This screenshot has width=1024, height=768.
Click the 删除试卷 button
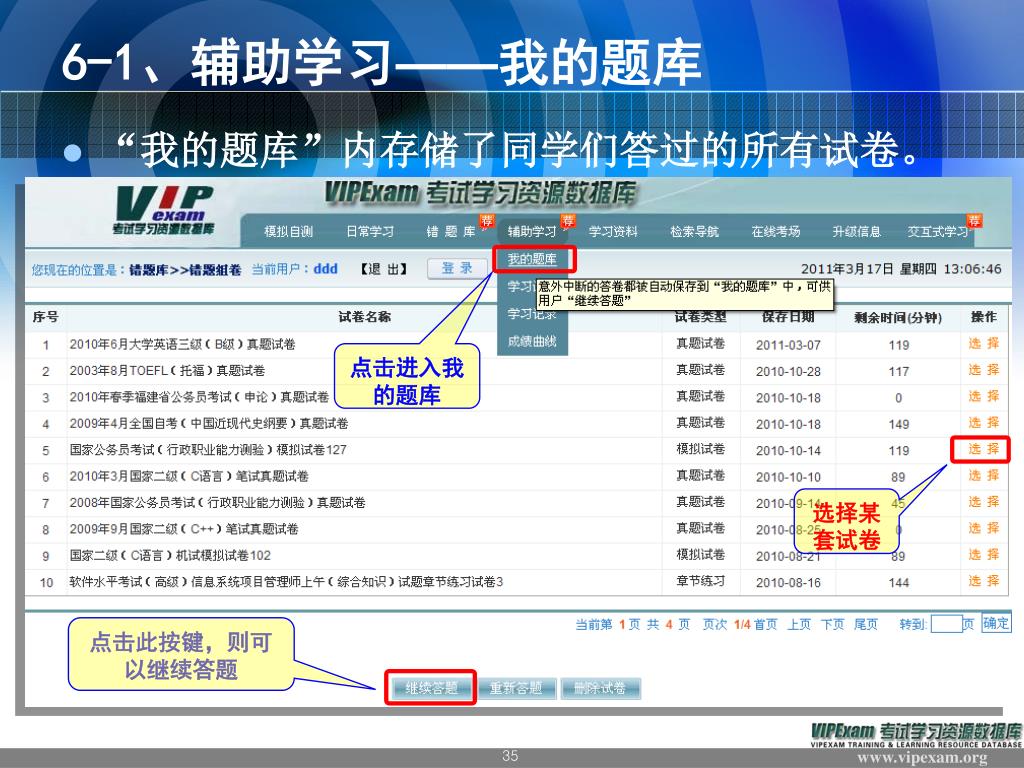coord(600,688)
